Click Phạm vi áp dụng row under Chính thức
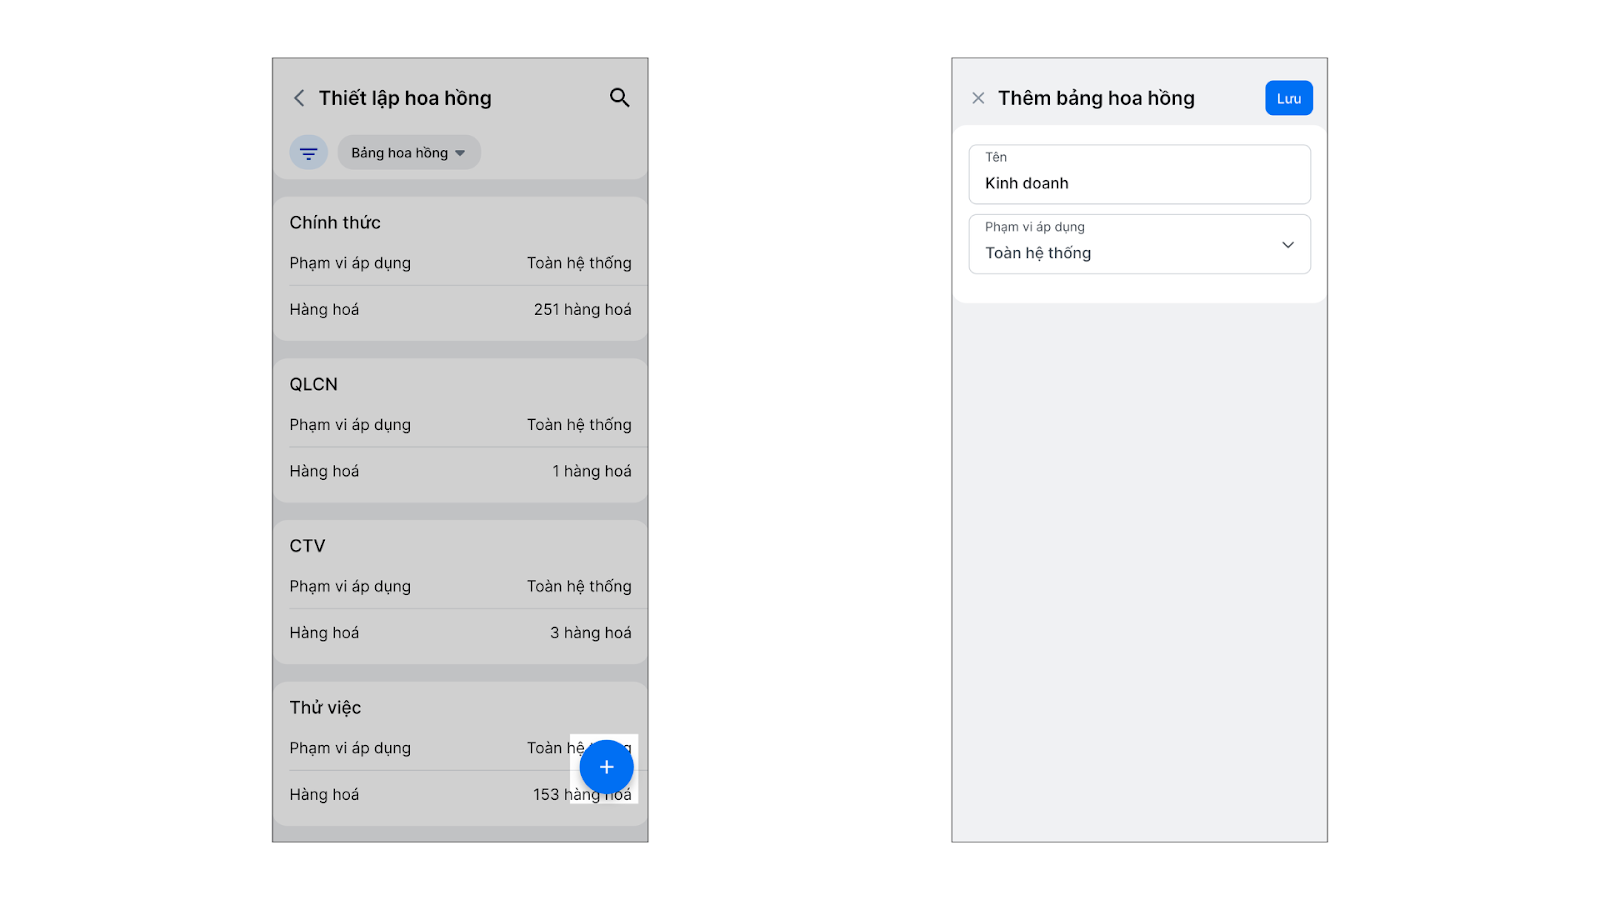This screenshot has height=900, width=1600. tap(460, 263)
